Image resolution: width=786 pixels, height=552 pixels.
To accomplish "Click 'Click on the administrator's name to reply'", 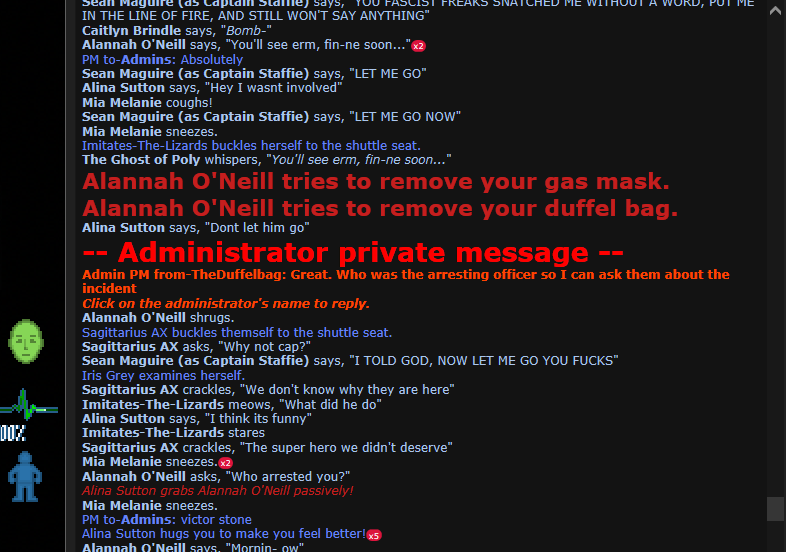I will pyautogui.click(x=226, y=304).
